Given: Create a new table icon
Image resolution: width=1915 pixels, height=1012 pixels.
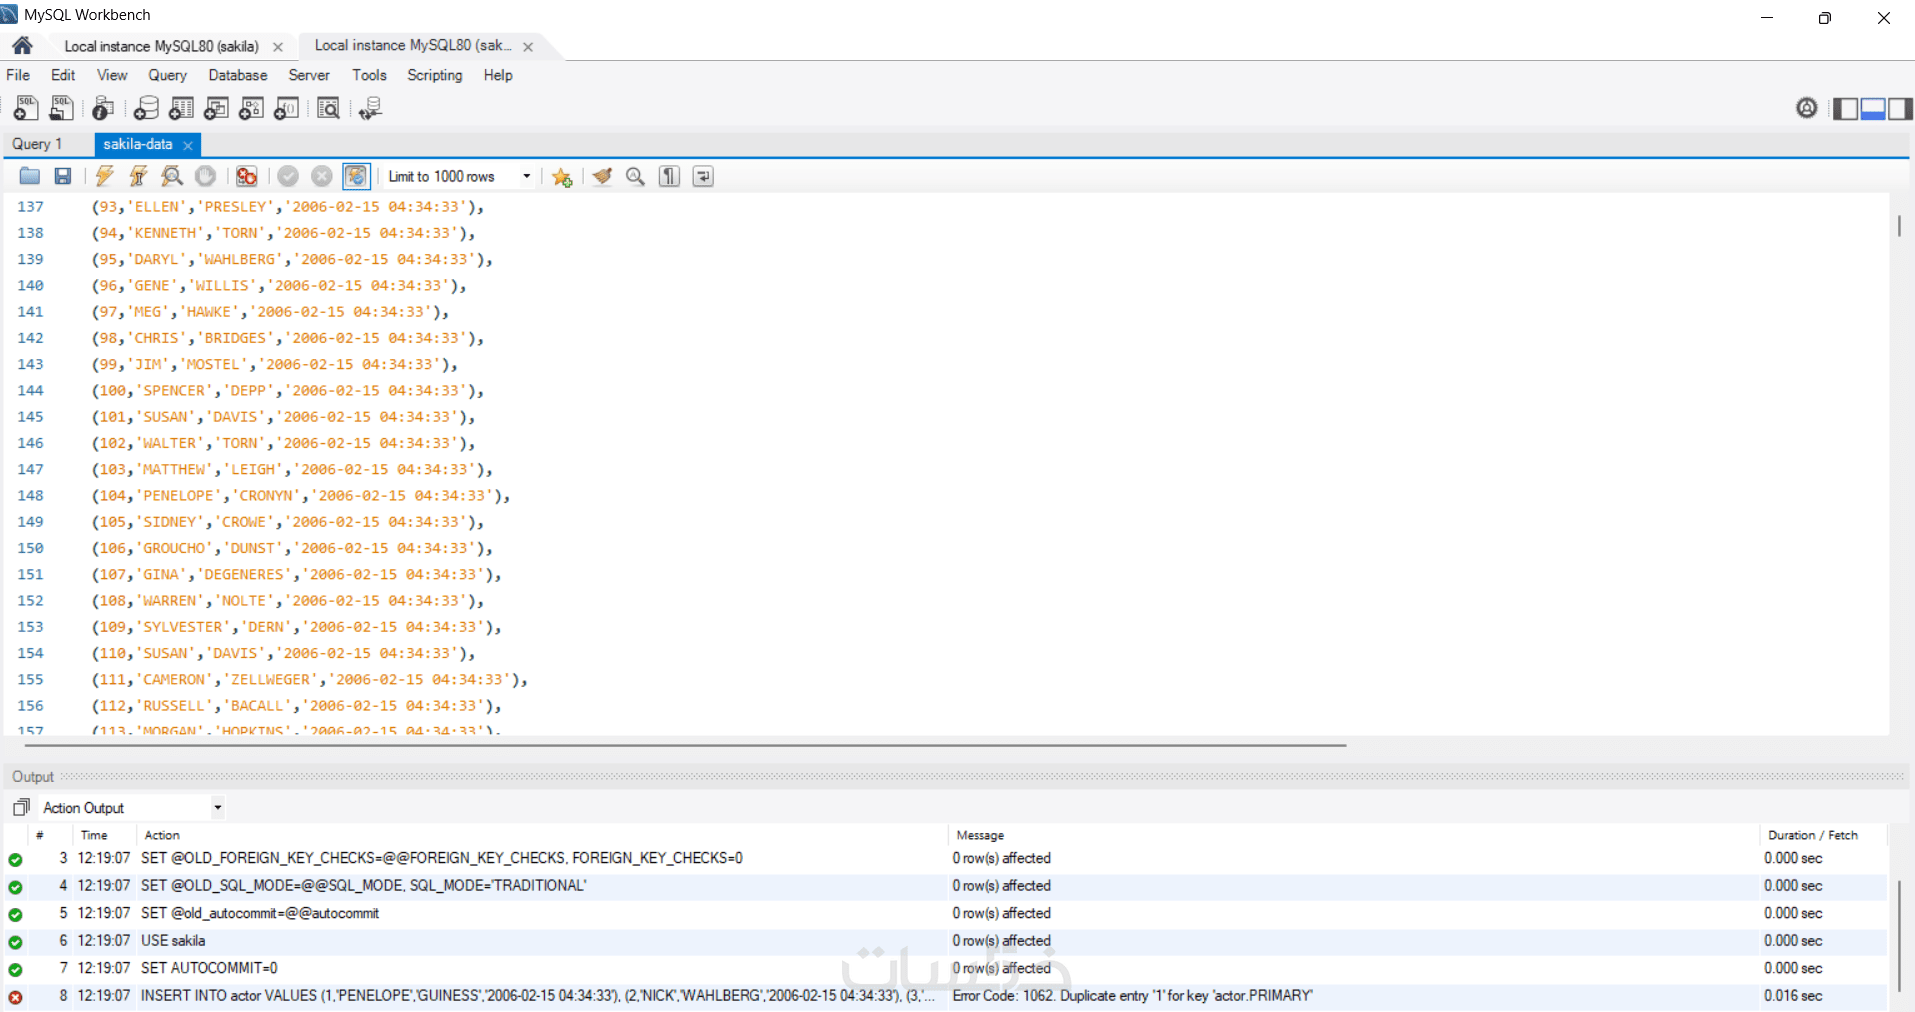Looking at the screenshot, I should point(181,108).
